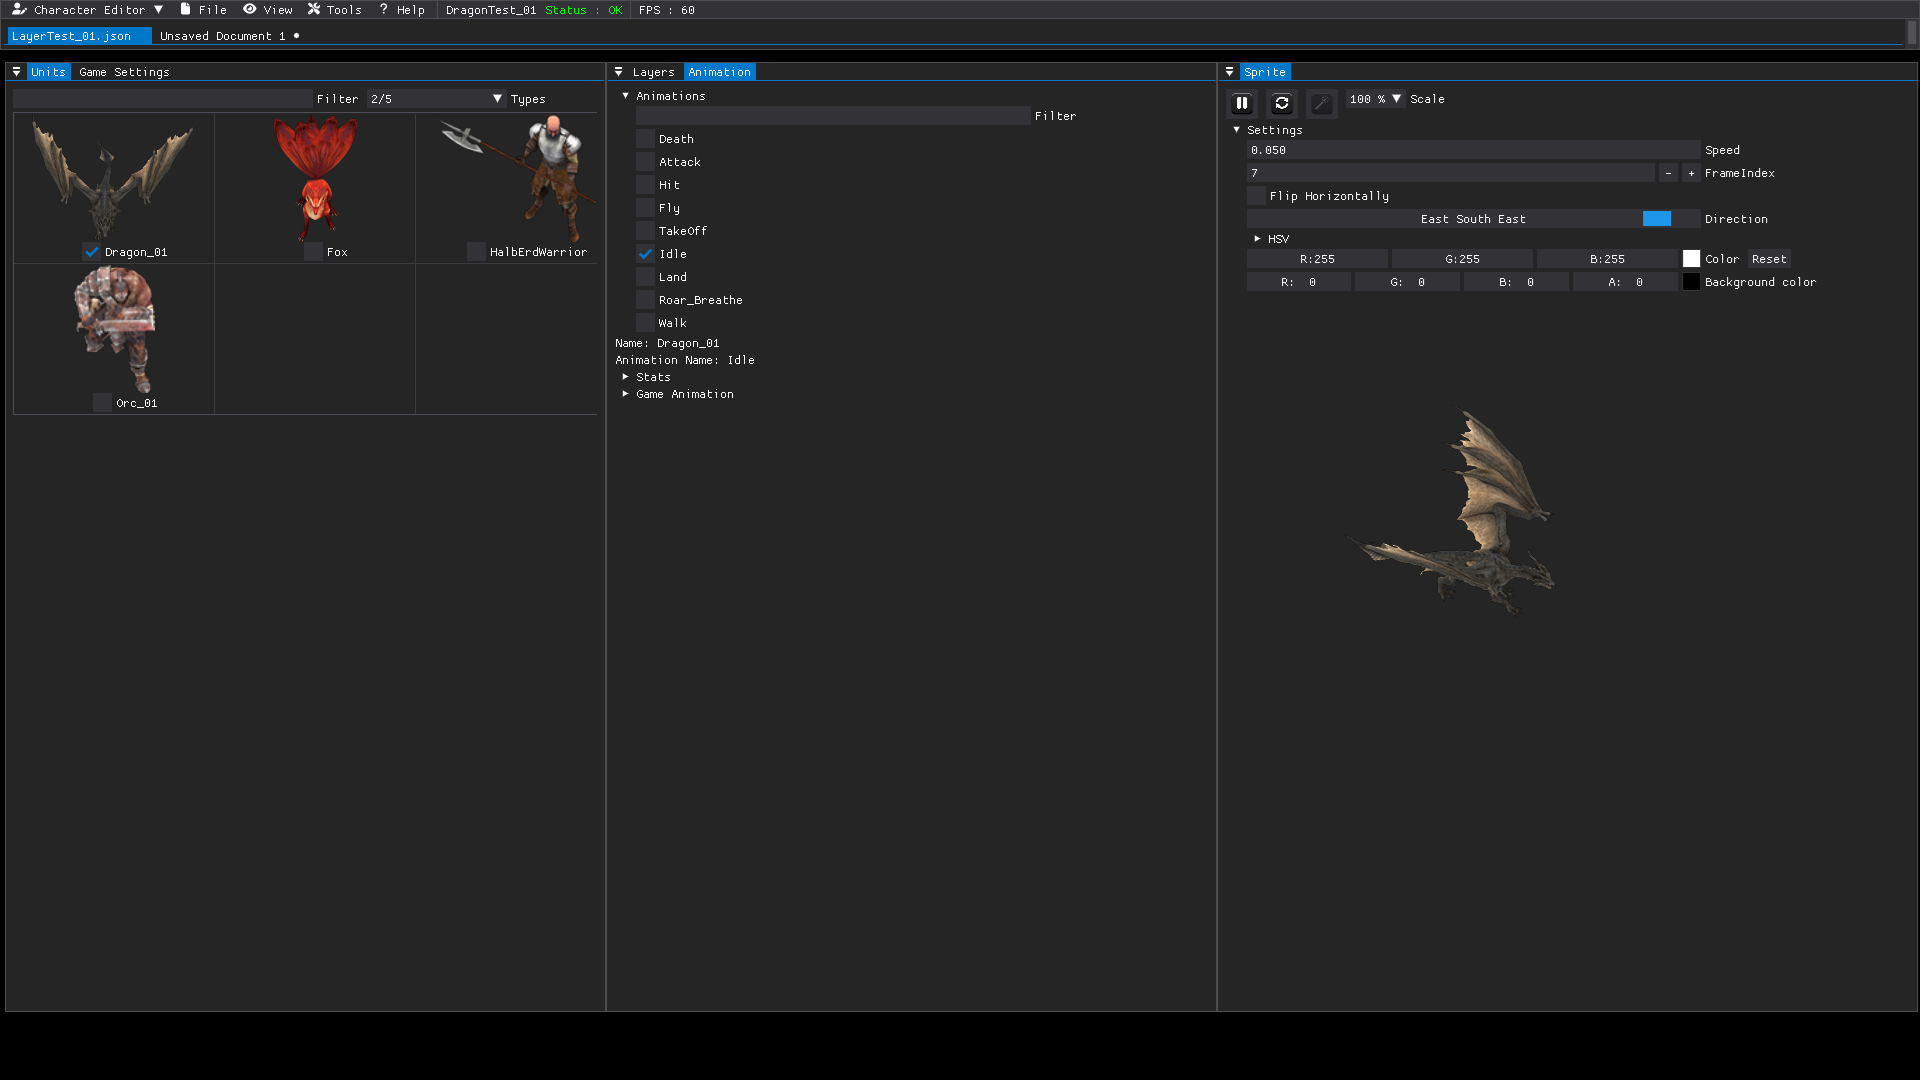
Task: Switch to Unsaved Document 1
Action: tap(222, 35)
